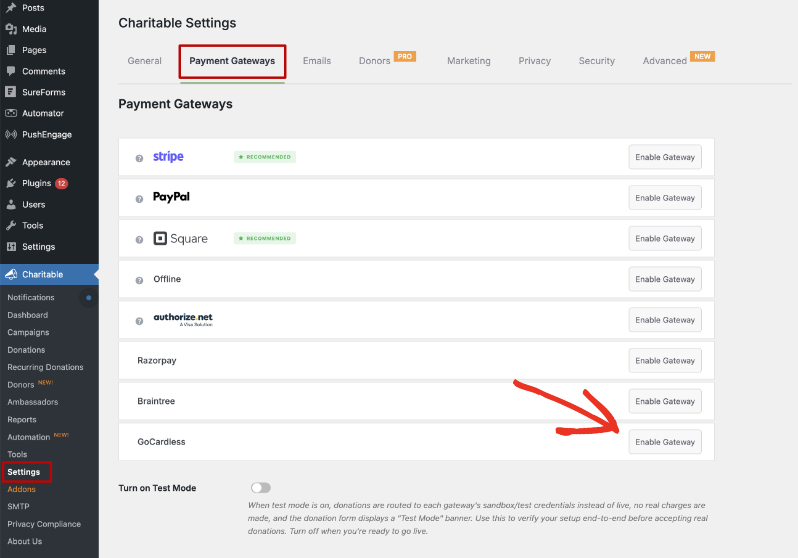The image size is (798, 558).
Task: Click the PushEngage signal icon
Action: 11,134
